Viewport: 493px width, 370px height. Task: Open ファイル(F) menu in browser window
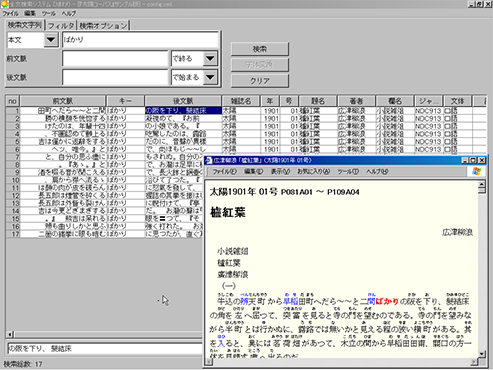click(224, 172)
